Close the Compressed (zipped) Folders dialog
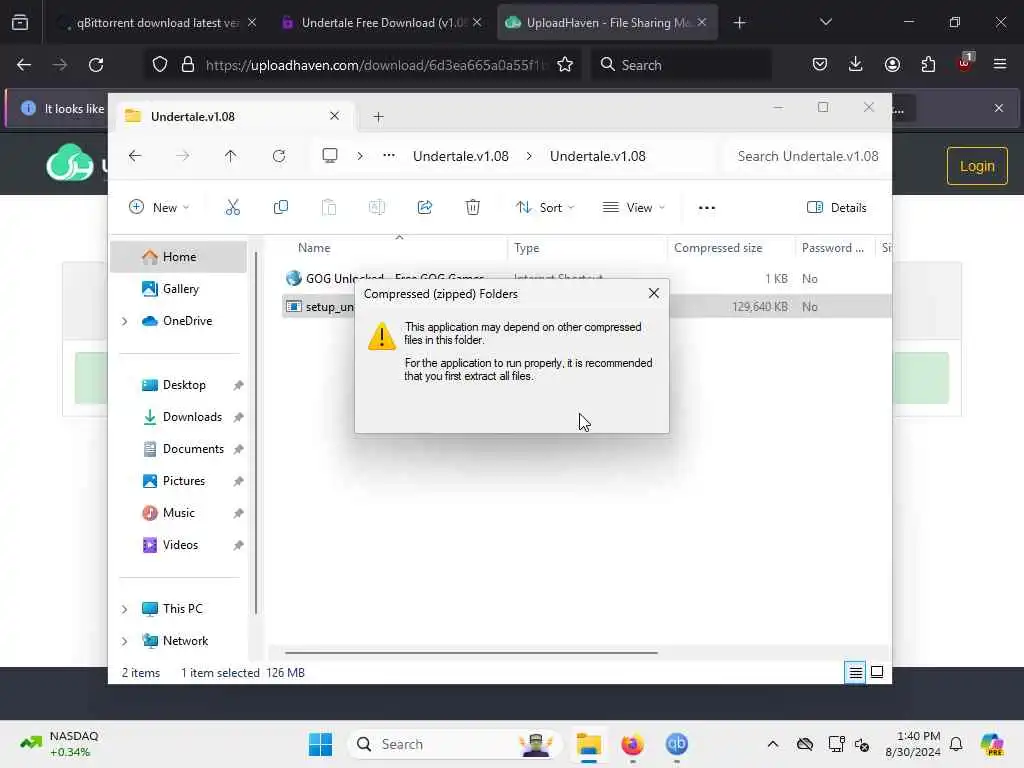 [x=654, y=293]
